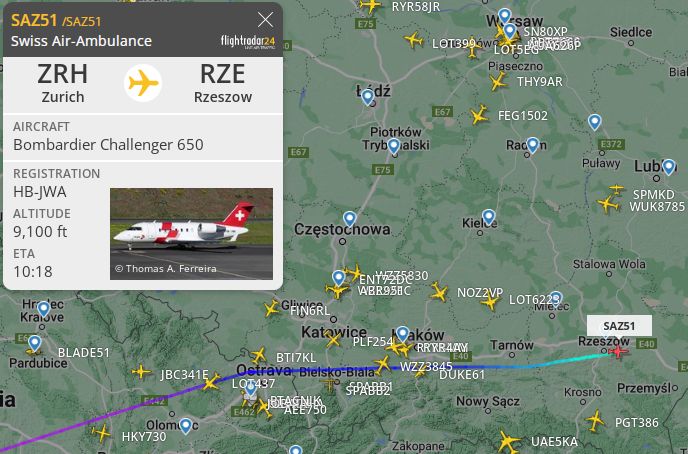Click the red SAZ51 aircraft icon near Rzeszow
This screenshot has height=454, width=688.
(619, 351)
